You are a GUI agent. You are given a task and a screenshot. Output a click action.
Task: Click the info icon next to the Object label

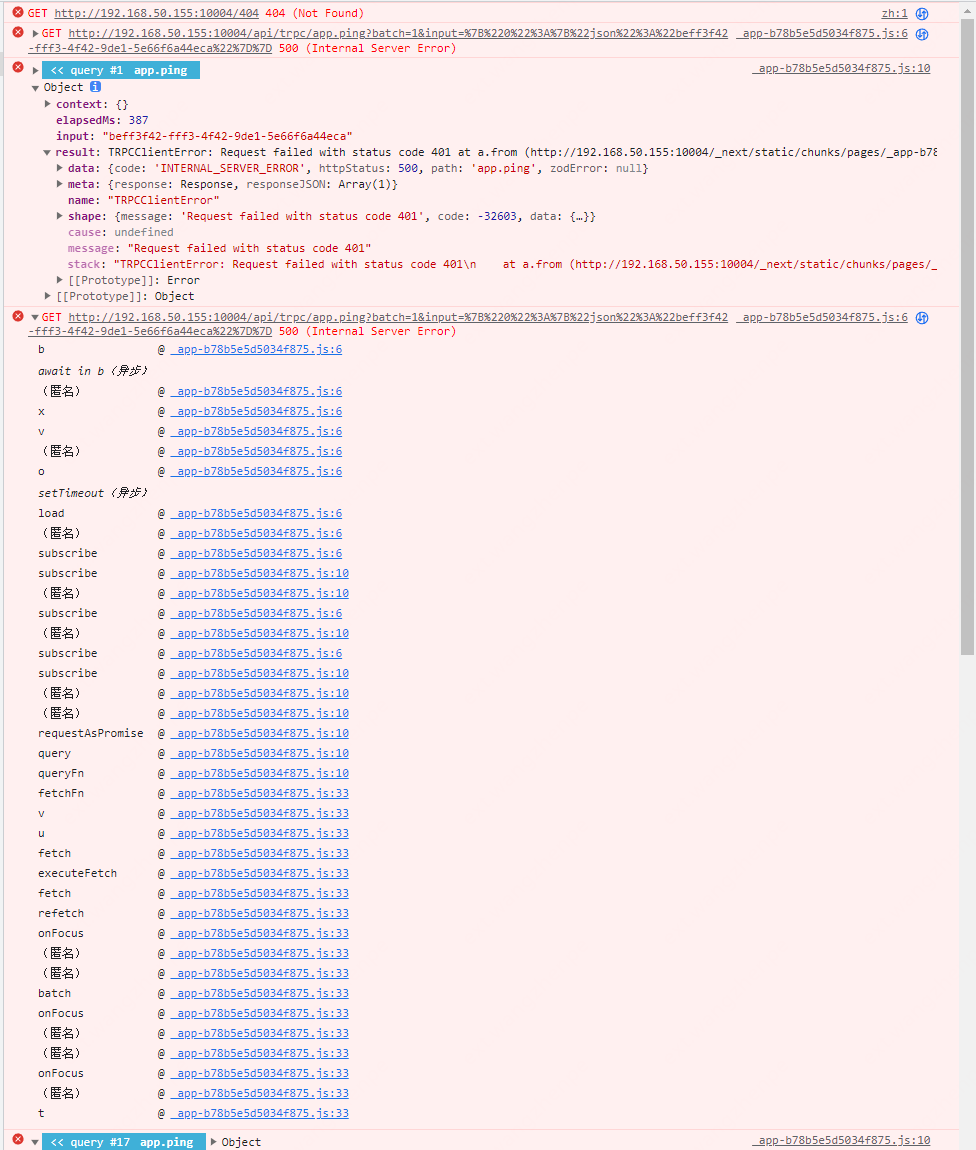pyautogui.click(x=94, y=87)
